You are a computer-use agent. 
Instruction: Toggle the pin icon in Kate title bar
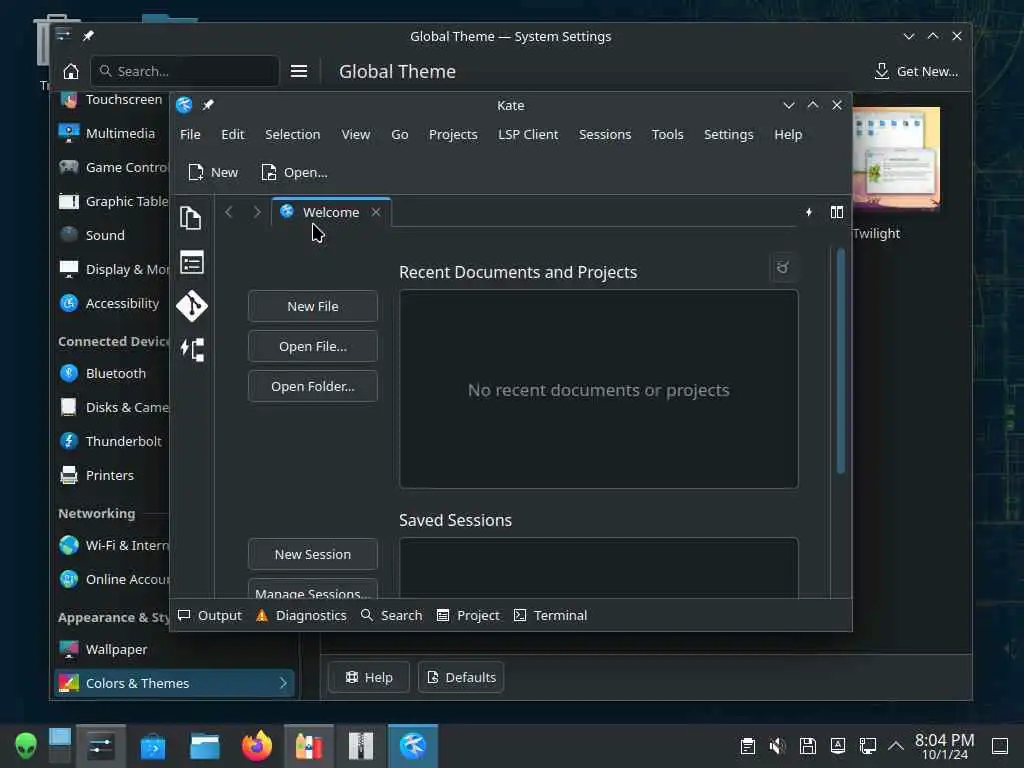point(208,105)
